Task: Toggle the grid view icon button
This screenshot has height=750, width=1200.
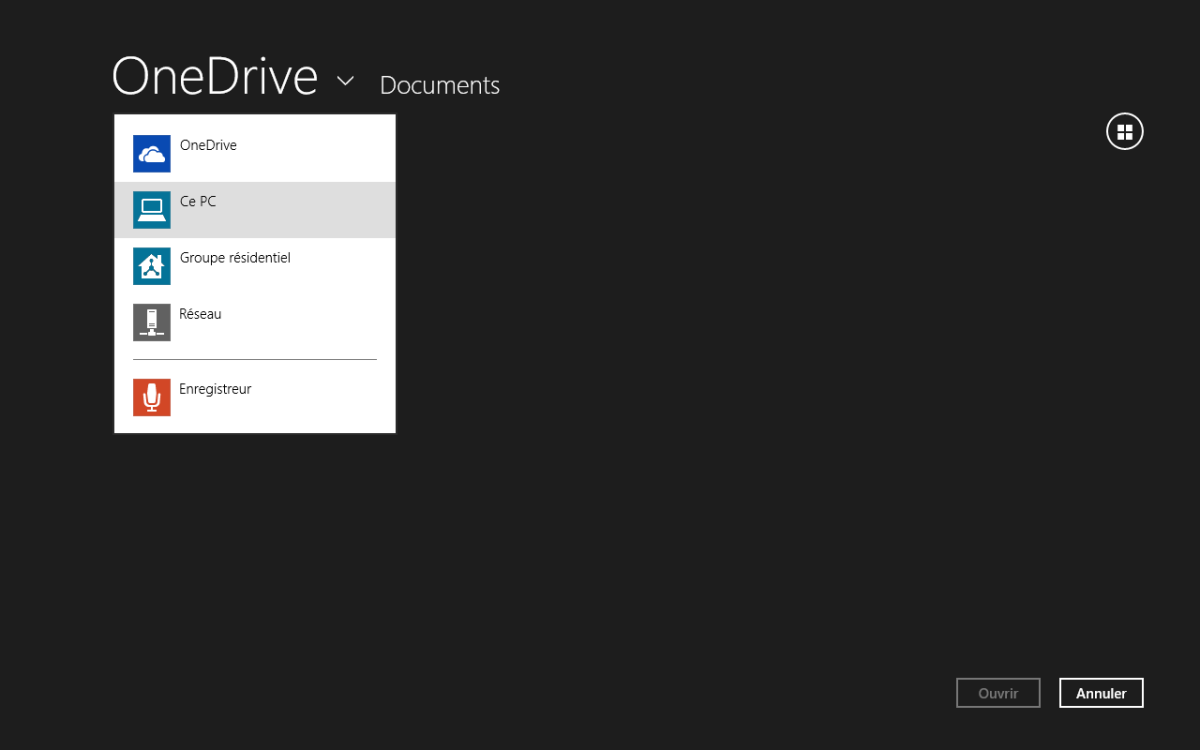Action: click(1124, 131)
